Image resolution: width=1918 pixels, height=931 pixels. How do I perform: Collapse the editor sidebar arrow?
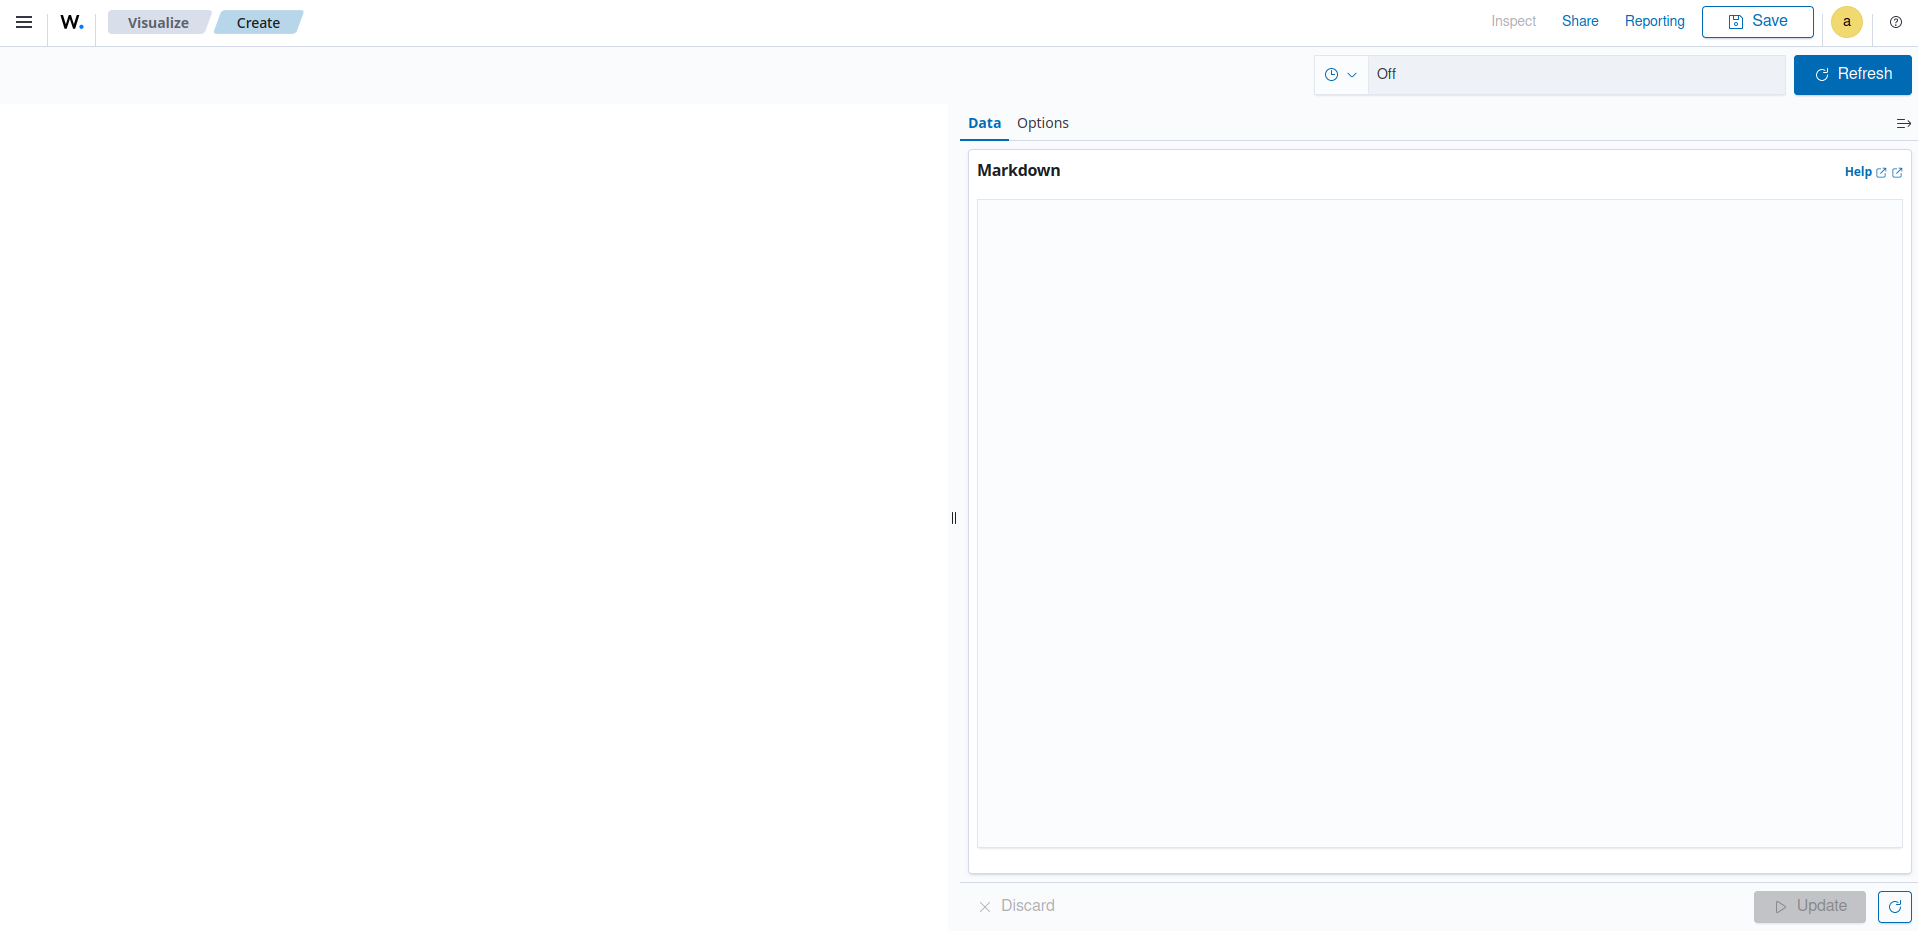1903,124
